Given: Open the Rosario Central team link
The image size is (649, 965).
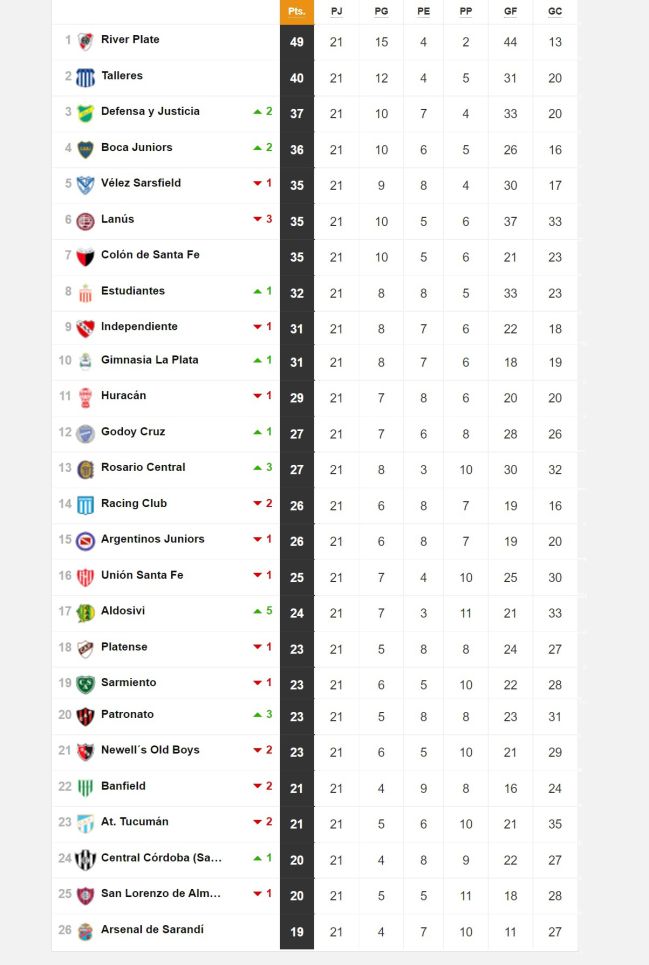Looking at the screenshot, I should [143, 467].
